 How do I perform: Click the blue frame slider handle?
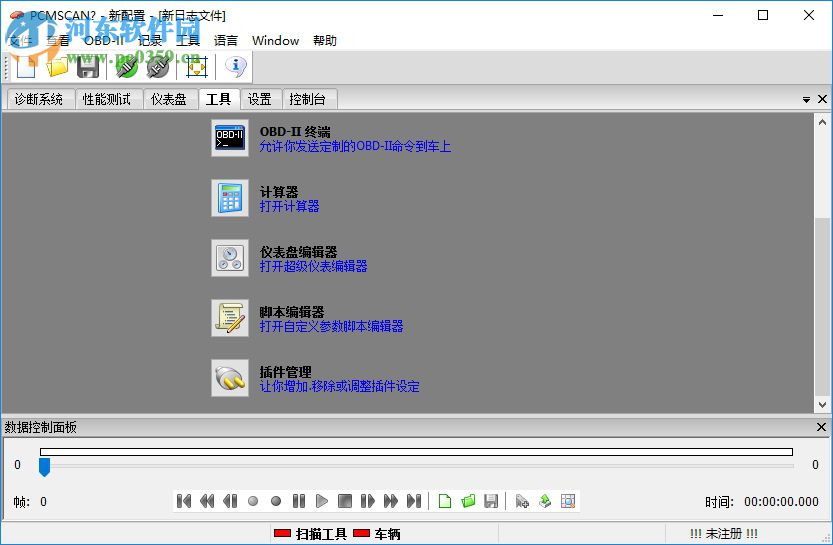click(x=45, y=467)
